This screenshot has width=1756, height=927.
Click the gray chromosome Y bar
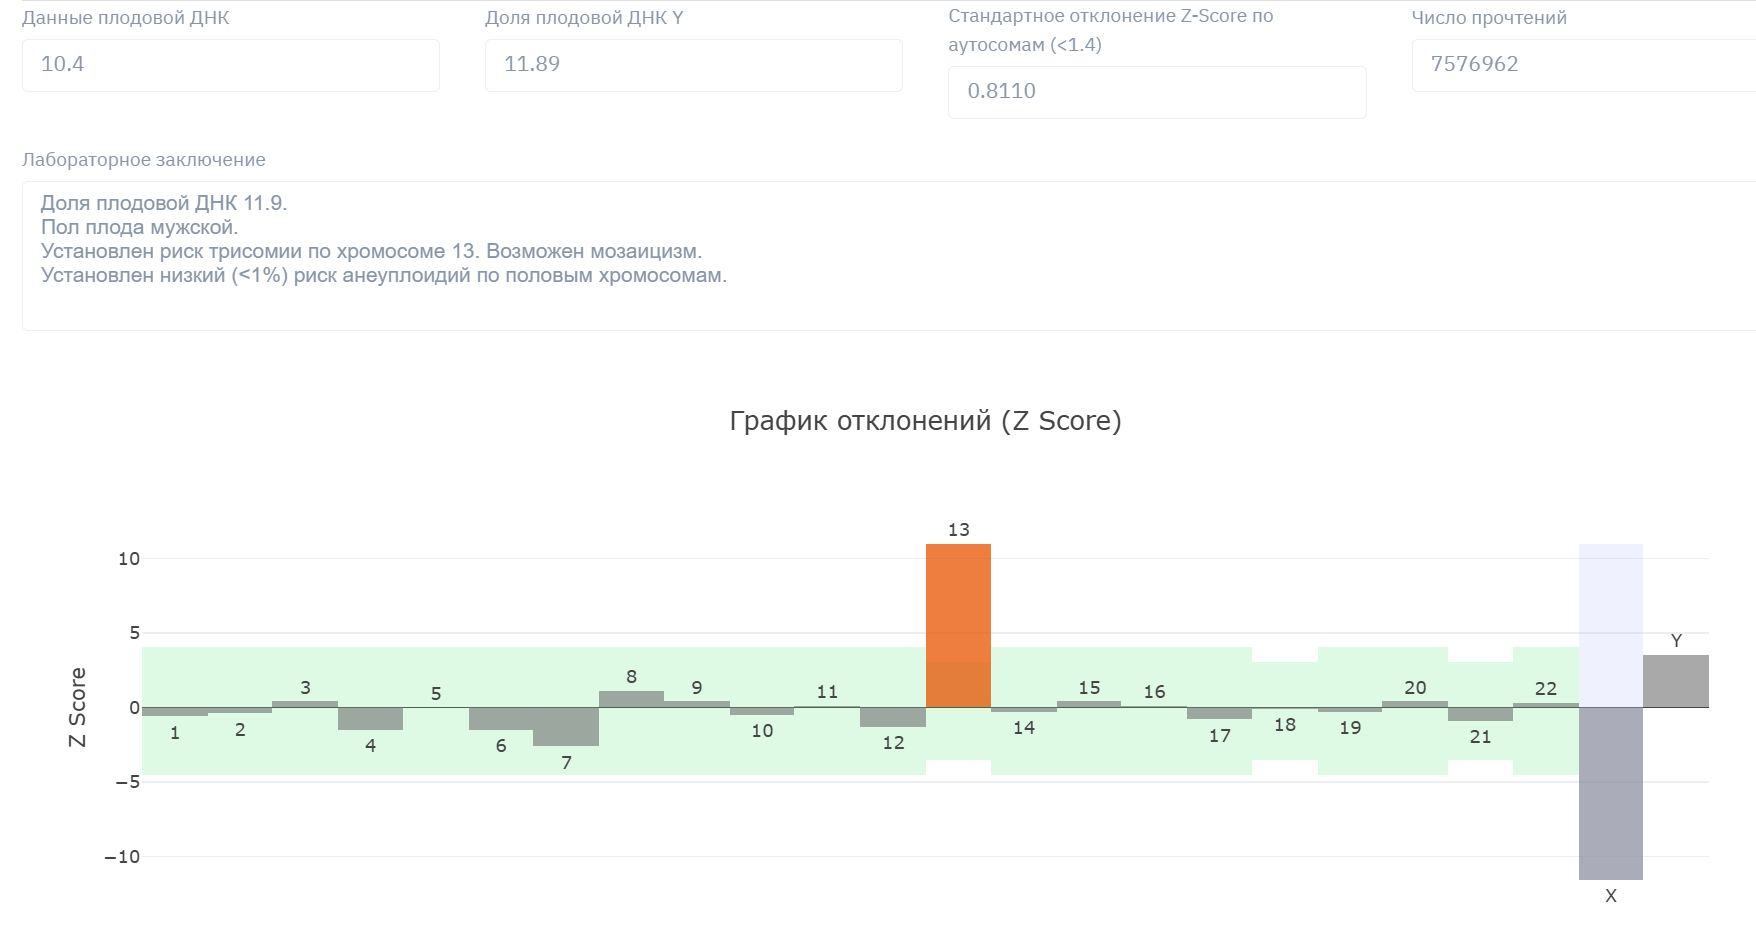click(1675, 681)
